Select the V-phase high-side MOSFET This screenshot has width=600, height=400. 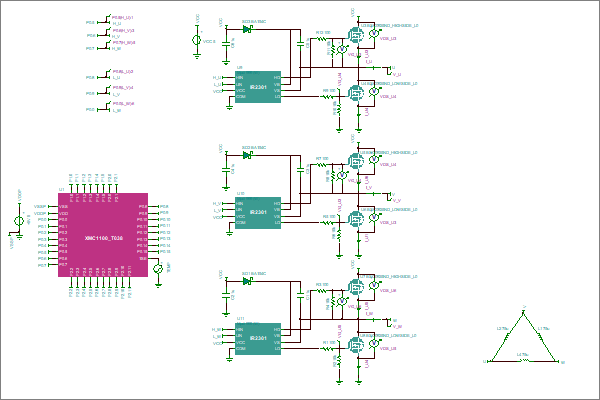click(x=356, y=161)
